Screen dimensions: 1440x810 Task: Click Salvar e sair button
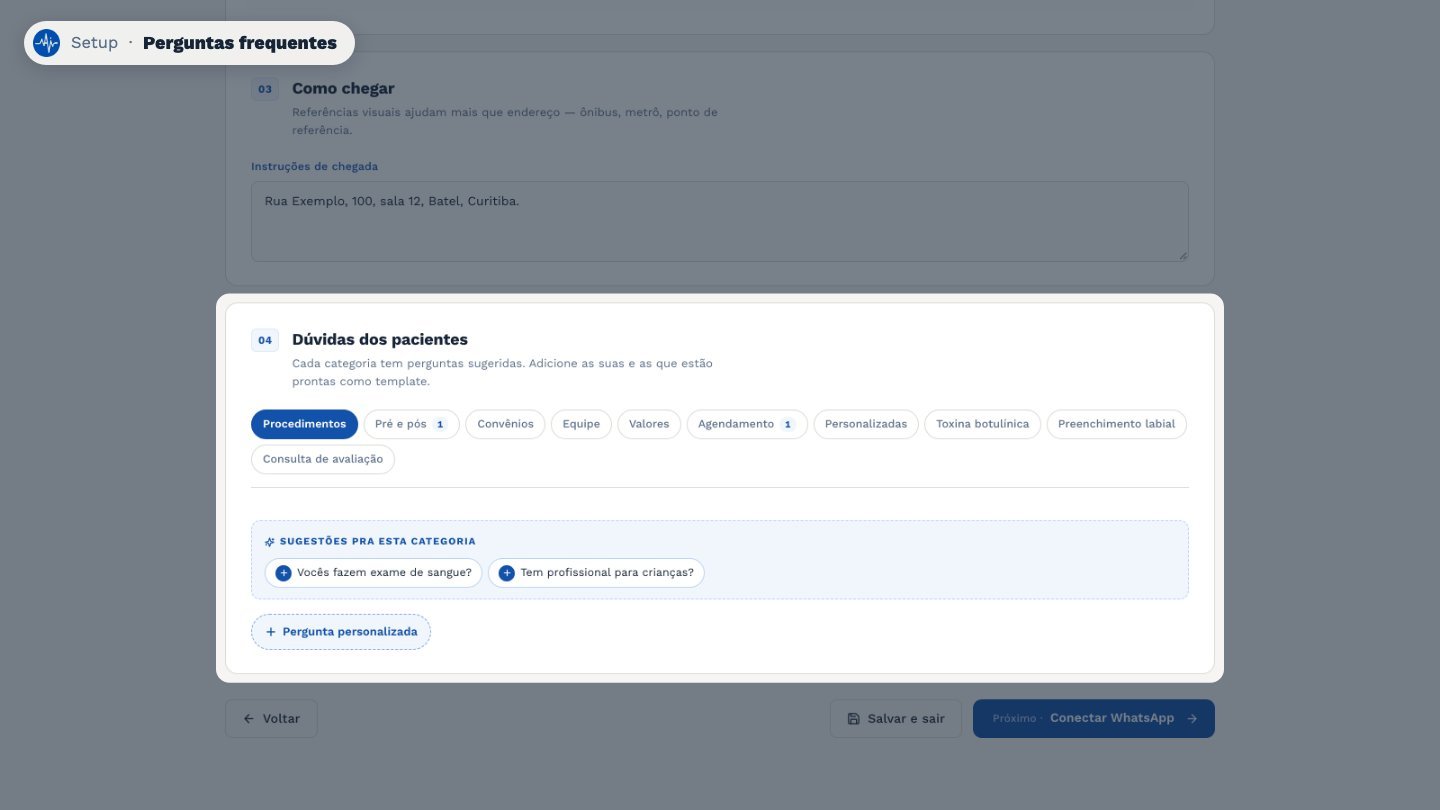tap(895, 719)
